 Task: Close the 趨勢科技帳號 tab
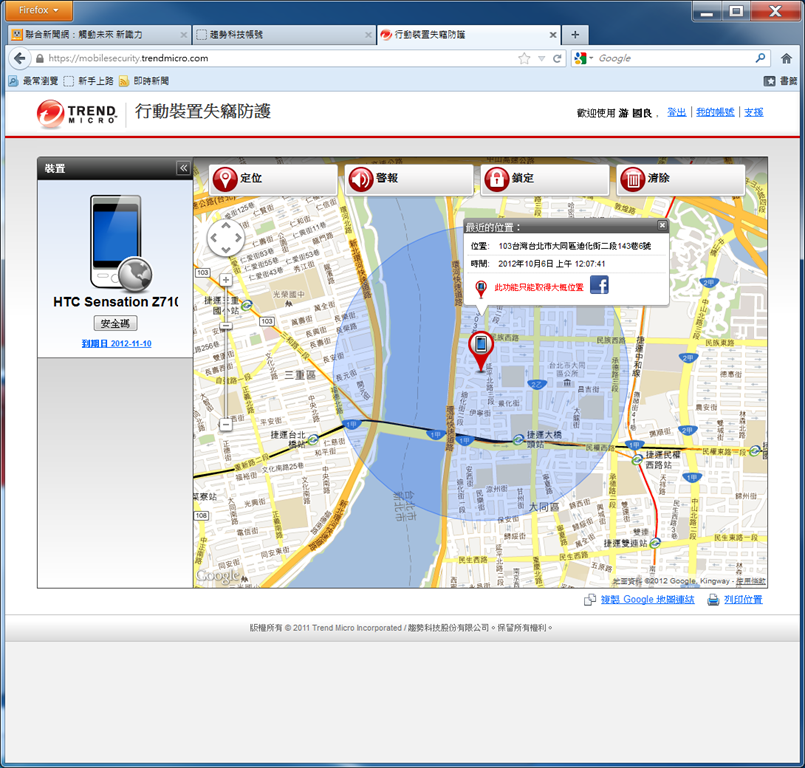pyautogui.click(x=368, y=35)
